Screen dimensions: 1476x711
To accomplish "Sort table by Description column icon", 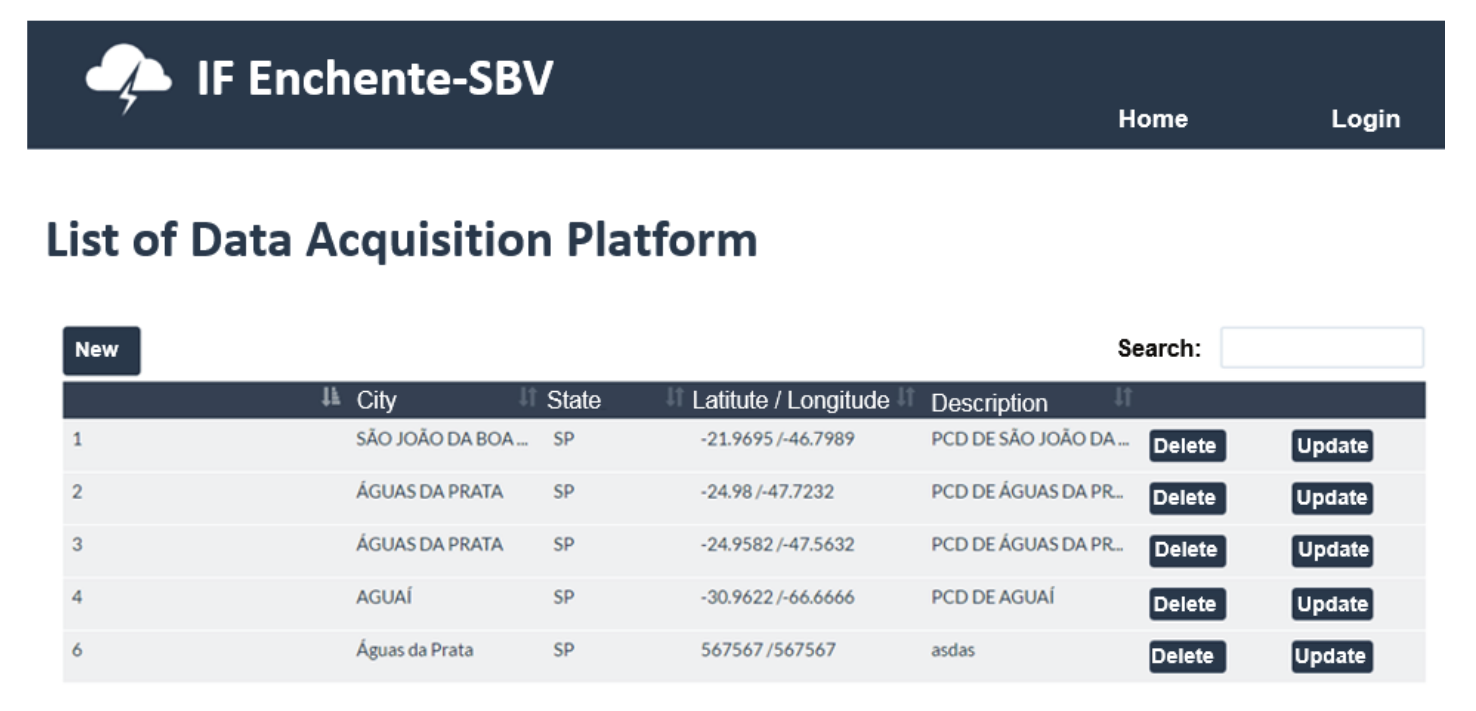I will (1123, 398).
